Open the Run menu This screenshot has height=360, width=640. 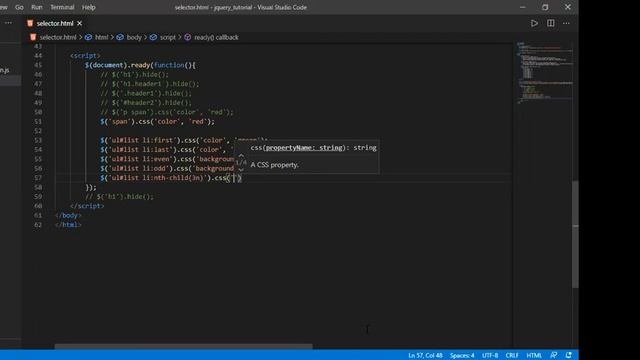[37, 7]
